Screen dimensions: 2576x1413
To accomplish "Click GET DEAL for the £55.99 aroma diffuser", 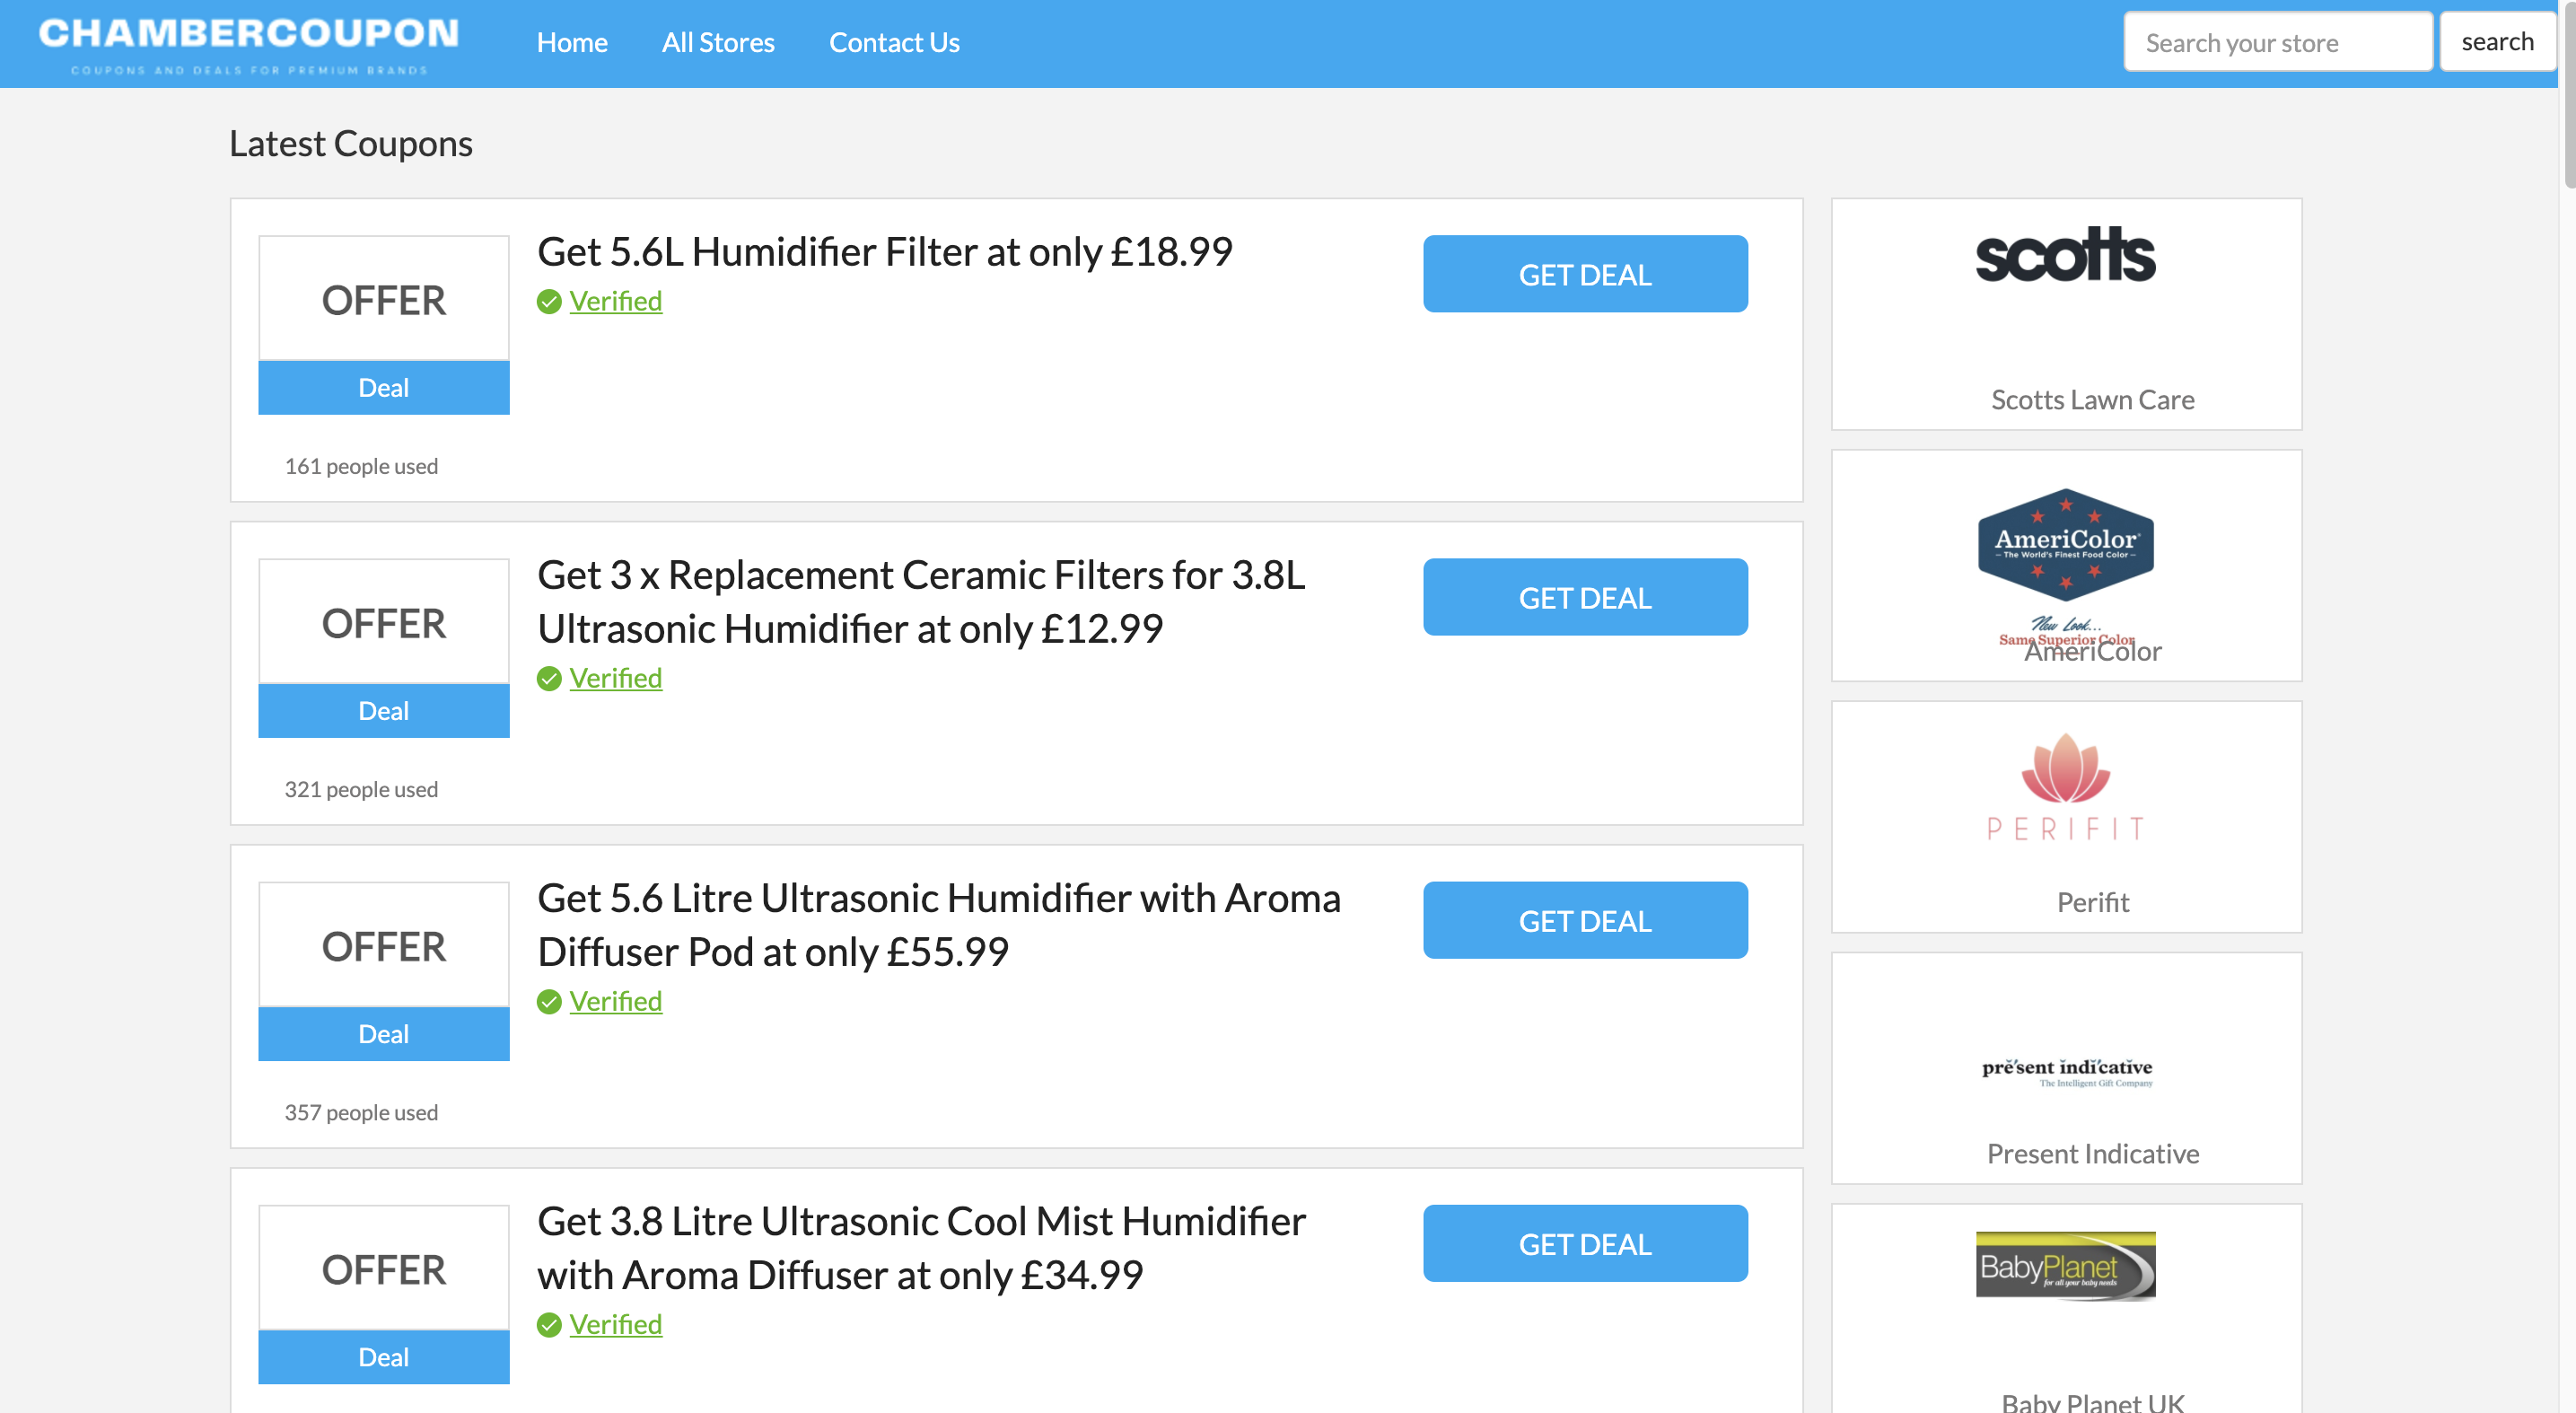I will click(1585, 920).
